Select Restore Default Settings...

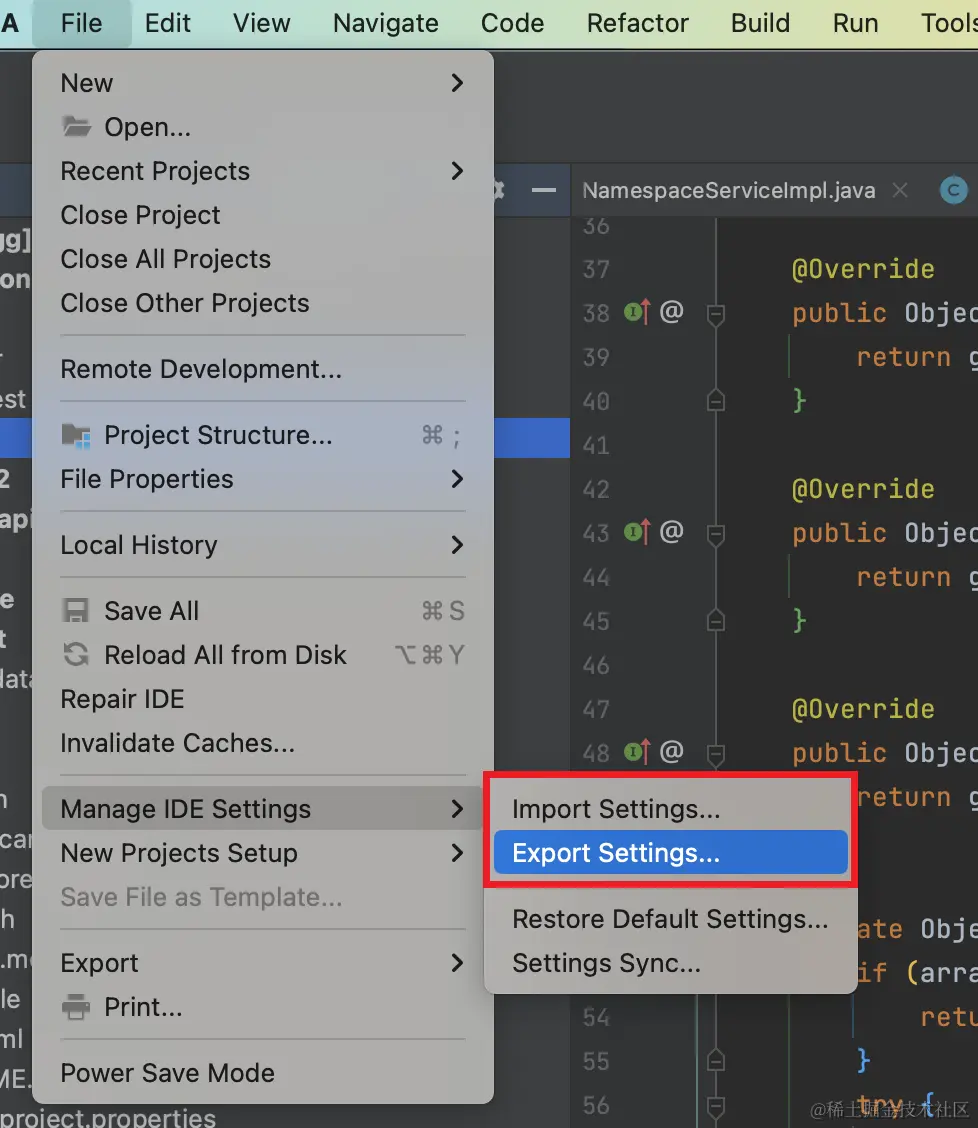click(x=670, y=919)
